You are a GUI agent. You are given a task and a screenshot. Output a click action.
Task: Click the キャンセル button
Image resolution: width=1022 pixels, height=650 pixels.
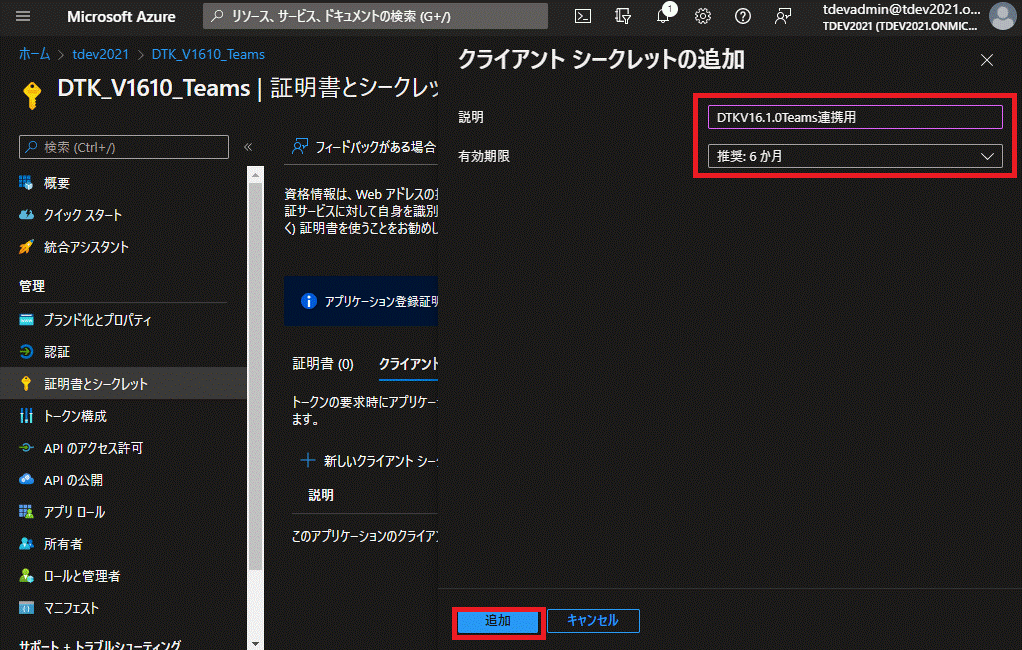(593, 621)
